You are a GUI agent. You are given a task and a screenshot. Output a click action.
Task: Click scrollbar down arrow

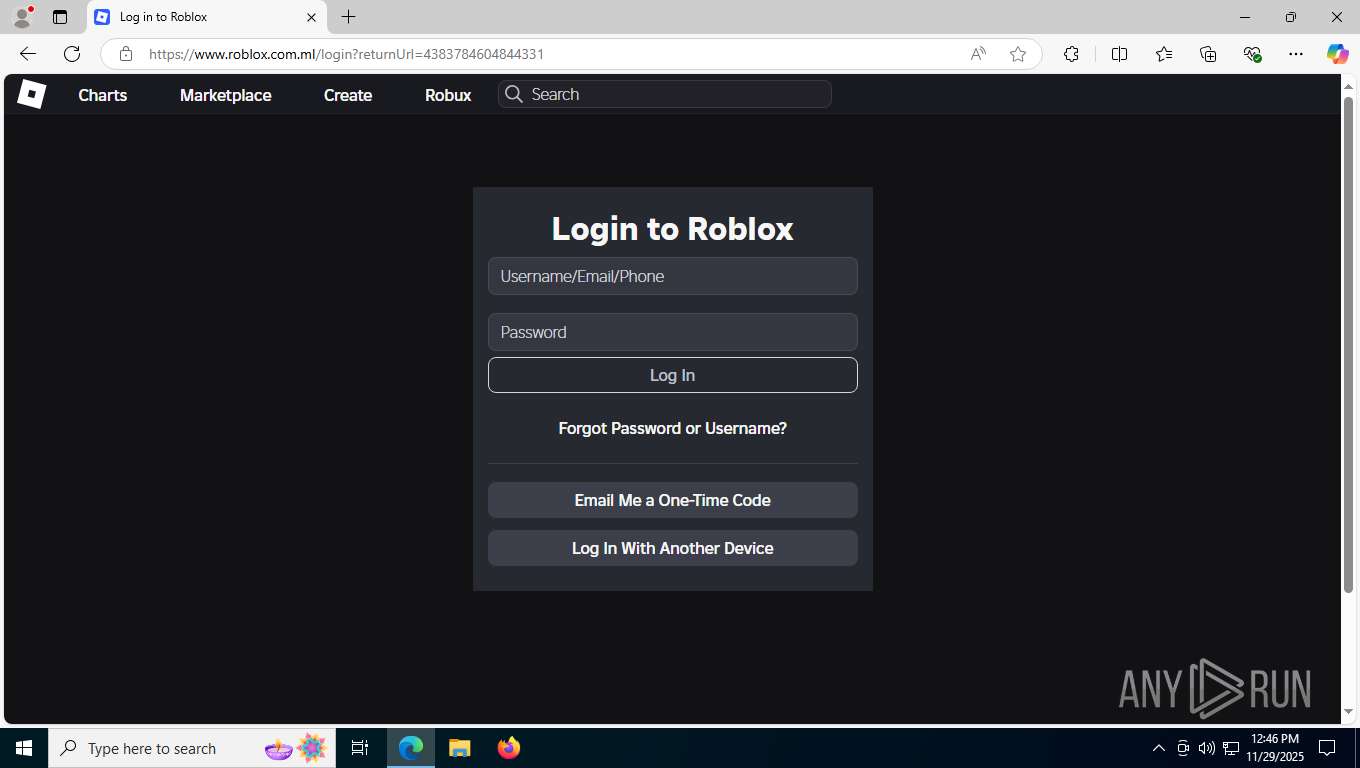coord(1348,712)
